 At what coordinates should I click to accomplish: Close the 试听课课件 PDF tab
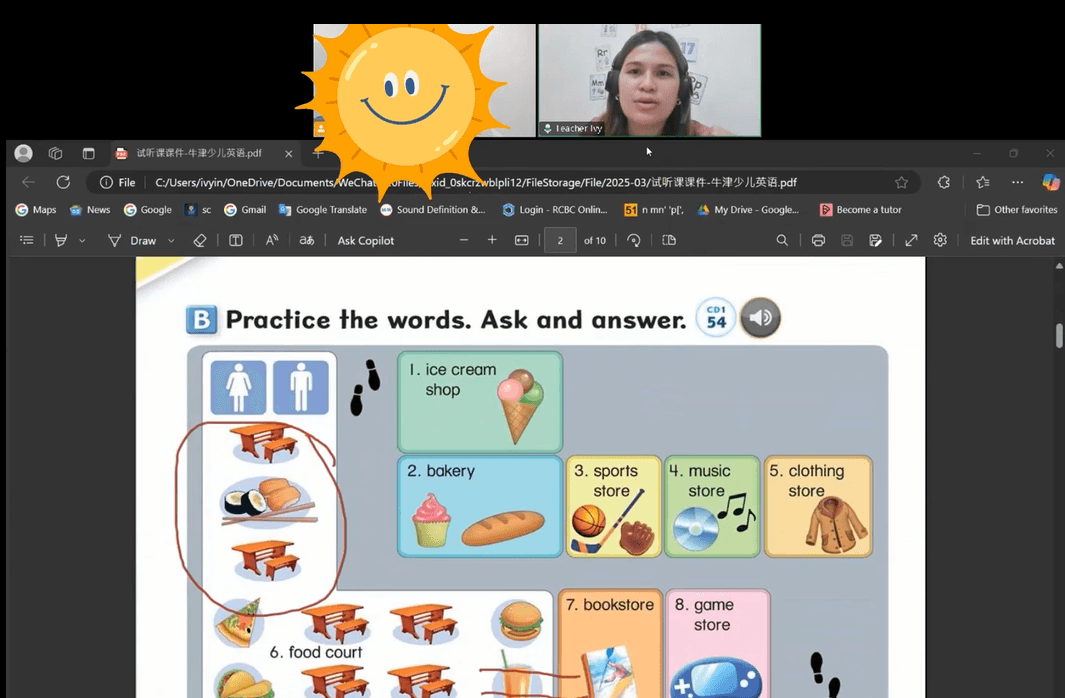pyautogui.click(x=289, y=154)
